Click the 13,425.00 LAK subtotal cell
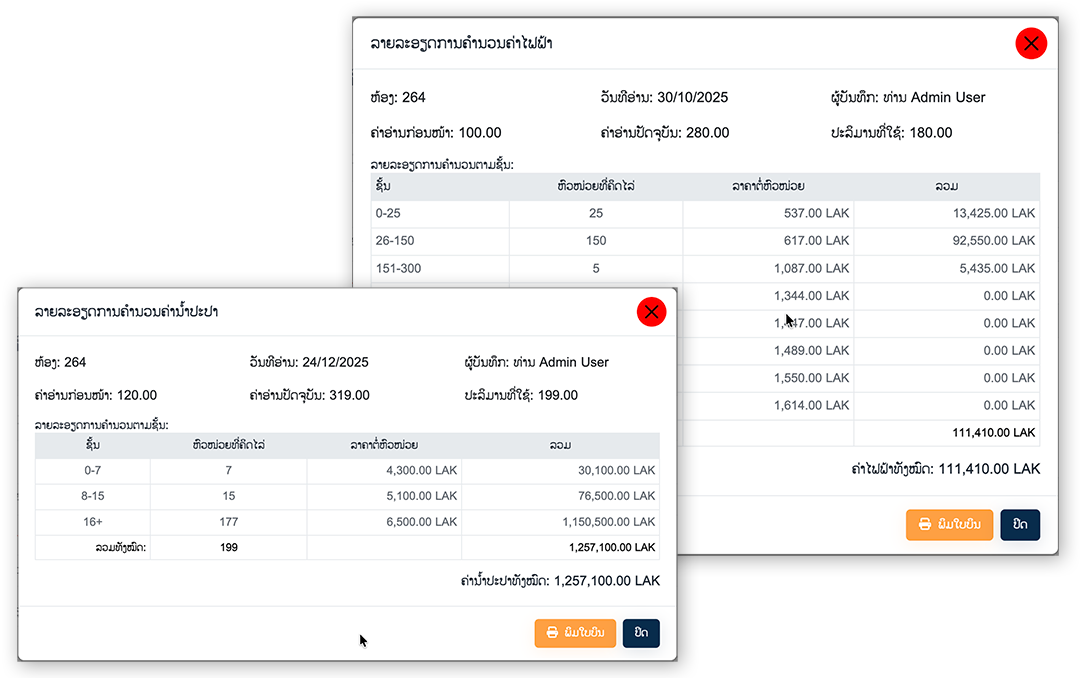Viewport: 1080px width, 678px height. tap(946, 214)
